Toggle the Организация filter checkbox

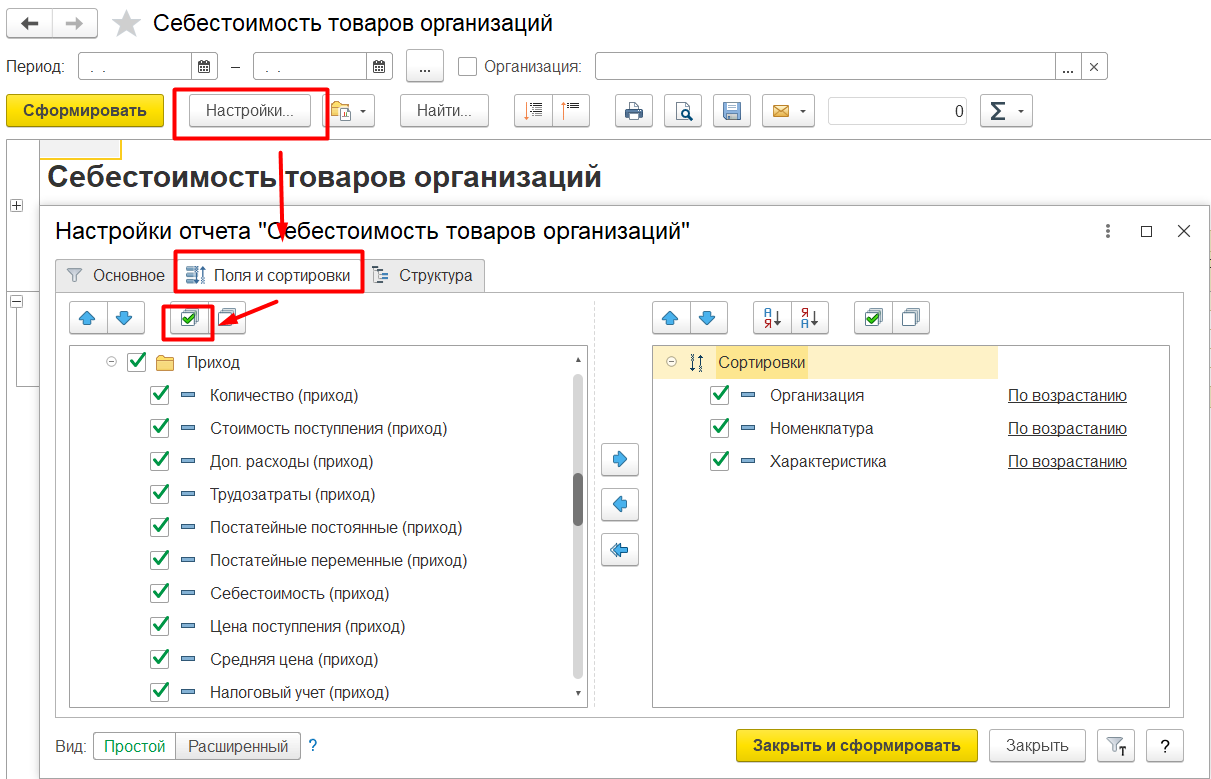point(467,67)
